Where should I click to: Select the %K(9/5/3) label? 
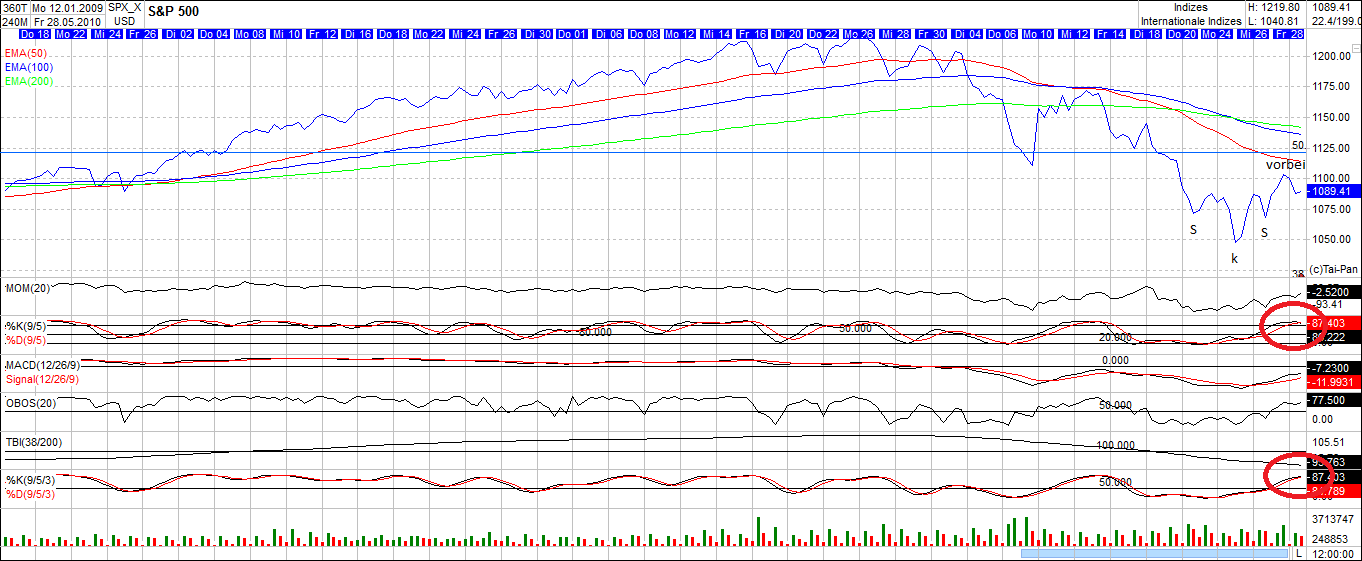coord(31,479)
